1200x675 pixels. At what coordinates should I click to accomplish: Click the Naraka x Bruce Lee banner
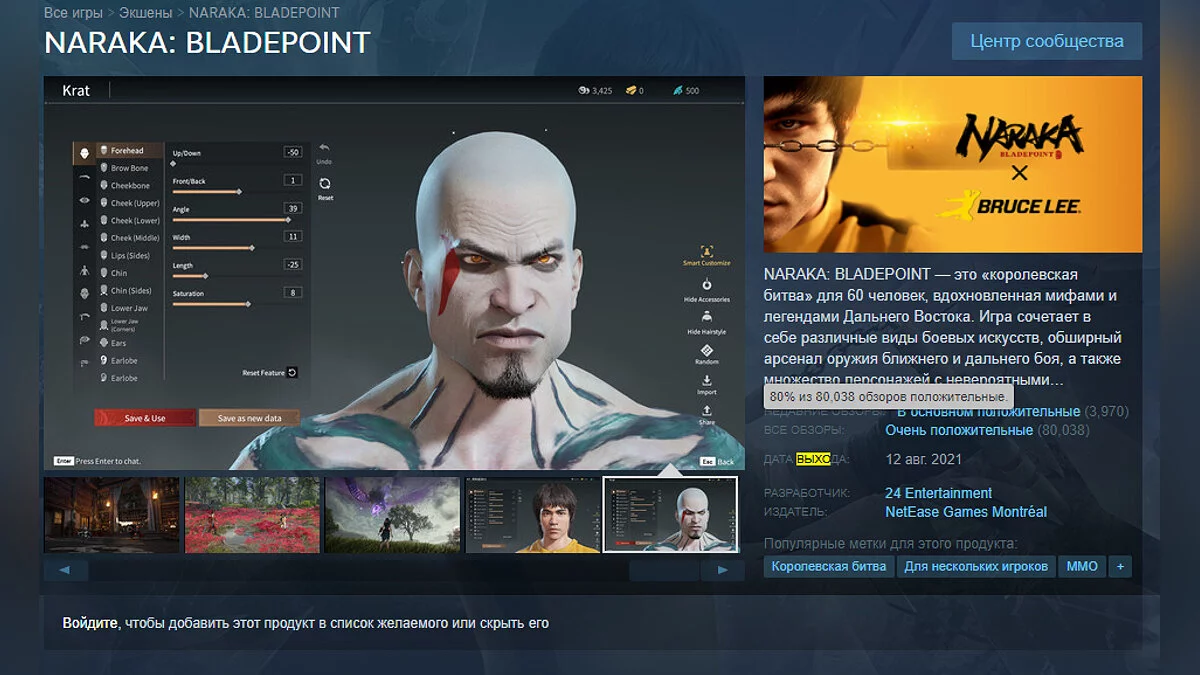point(953,164)
